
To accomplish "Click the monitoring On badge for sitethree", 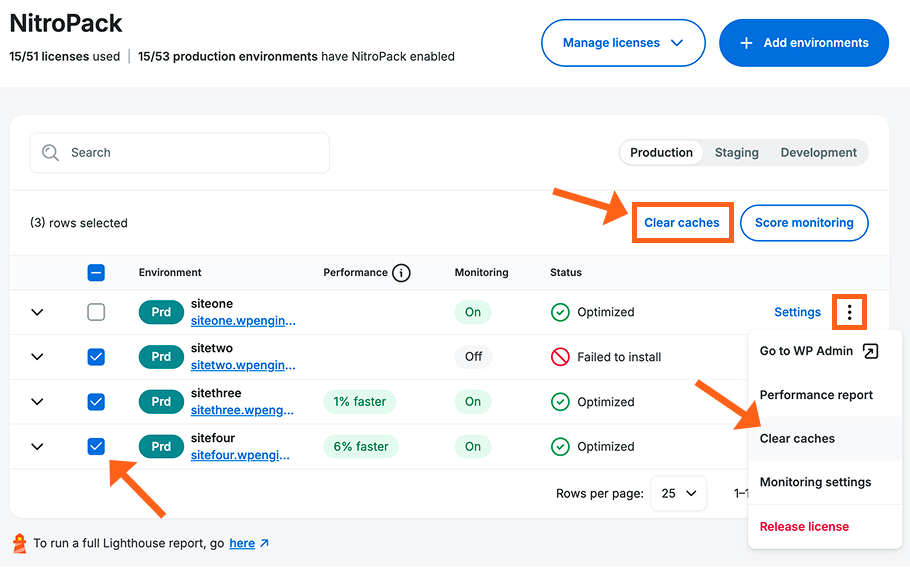I will click(x=473, y=402).
